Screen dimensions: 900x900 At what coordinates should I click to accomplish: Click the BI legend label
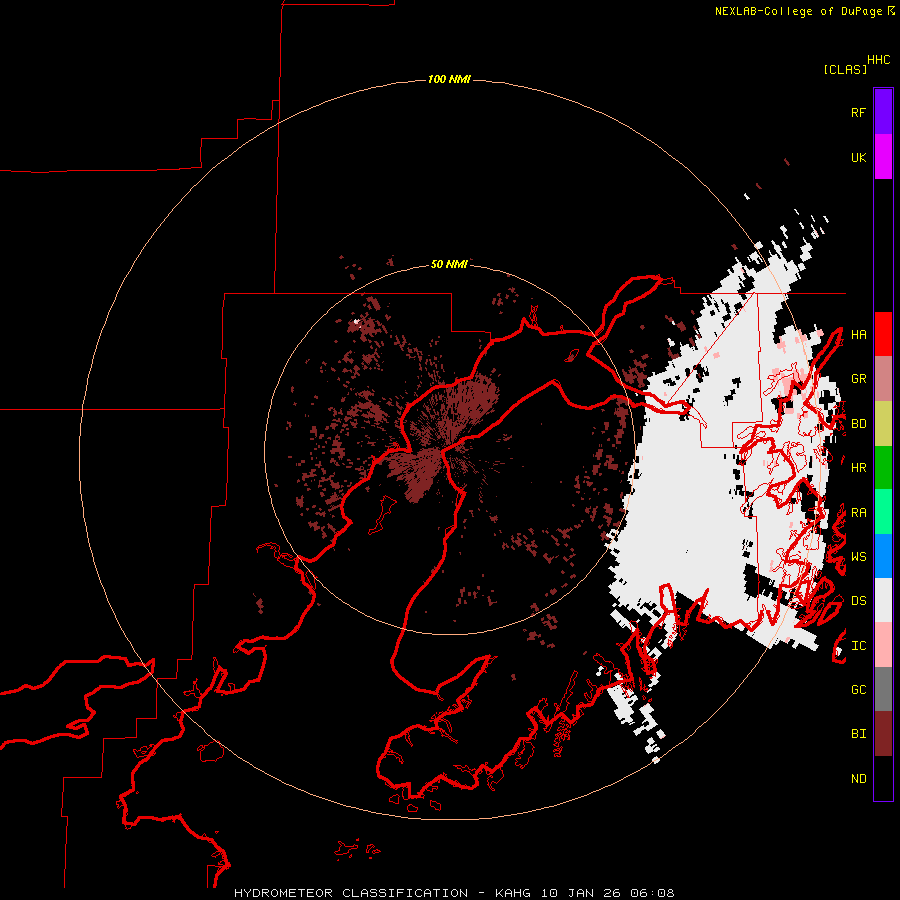point(858,734)
